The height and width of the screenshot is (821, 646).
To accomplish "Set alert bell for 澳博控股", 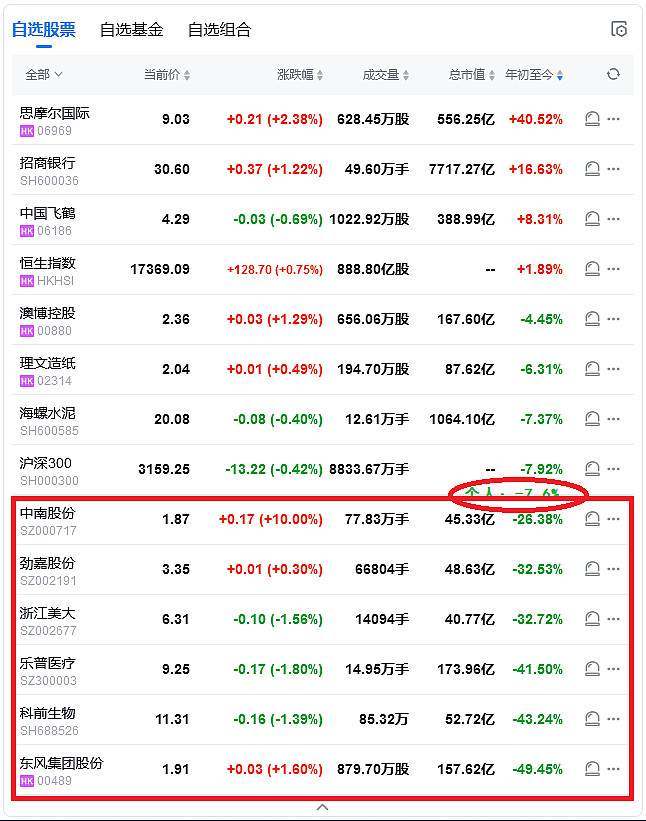I will 592,319.
